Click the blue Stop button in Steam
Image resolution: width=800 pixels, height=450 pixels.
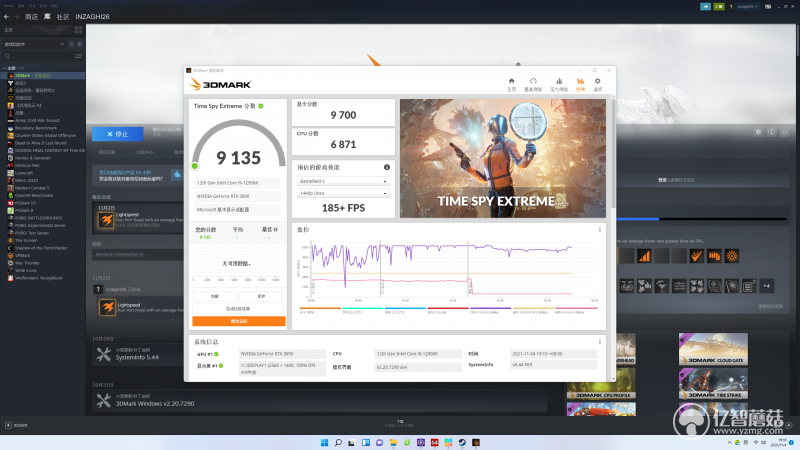click(118, 134)
